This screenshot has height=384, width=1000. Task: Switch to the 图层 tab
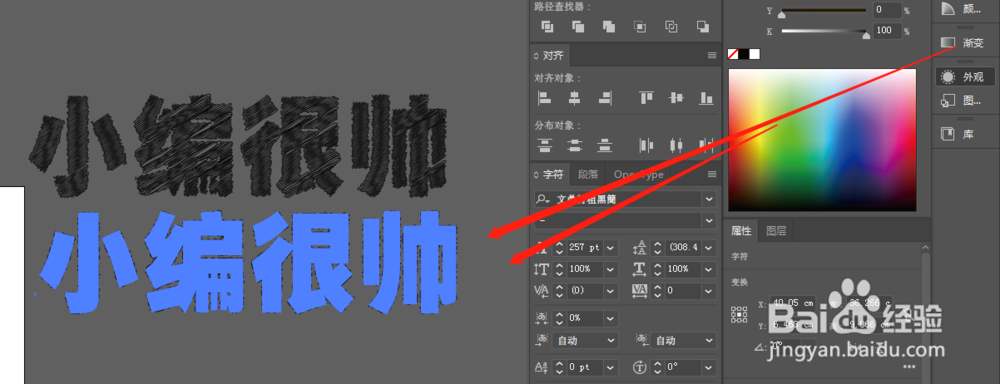point(776,231)
